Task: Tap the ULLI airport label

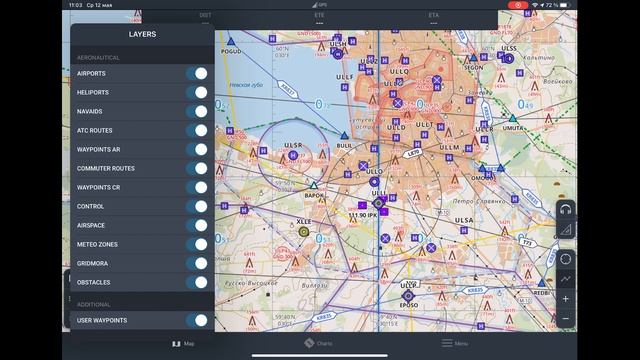Action: click(379, 193)
